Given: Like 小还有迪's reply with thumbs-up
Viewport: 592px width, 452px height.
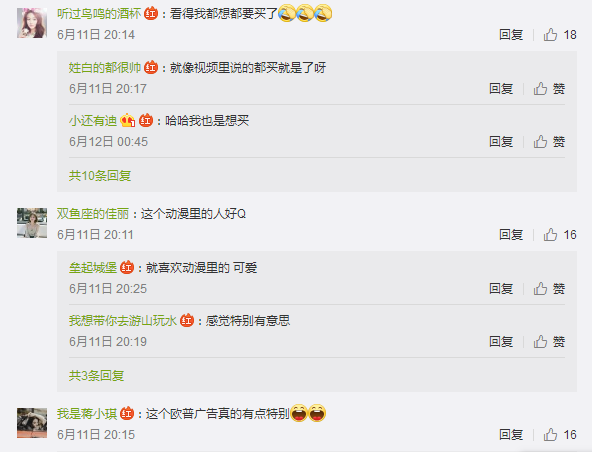Looking at the screenshot, I should click(549, 142).
